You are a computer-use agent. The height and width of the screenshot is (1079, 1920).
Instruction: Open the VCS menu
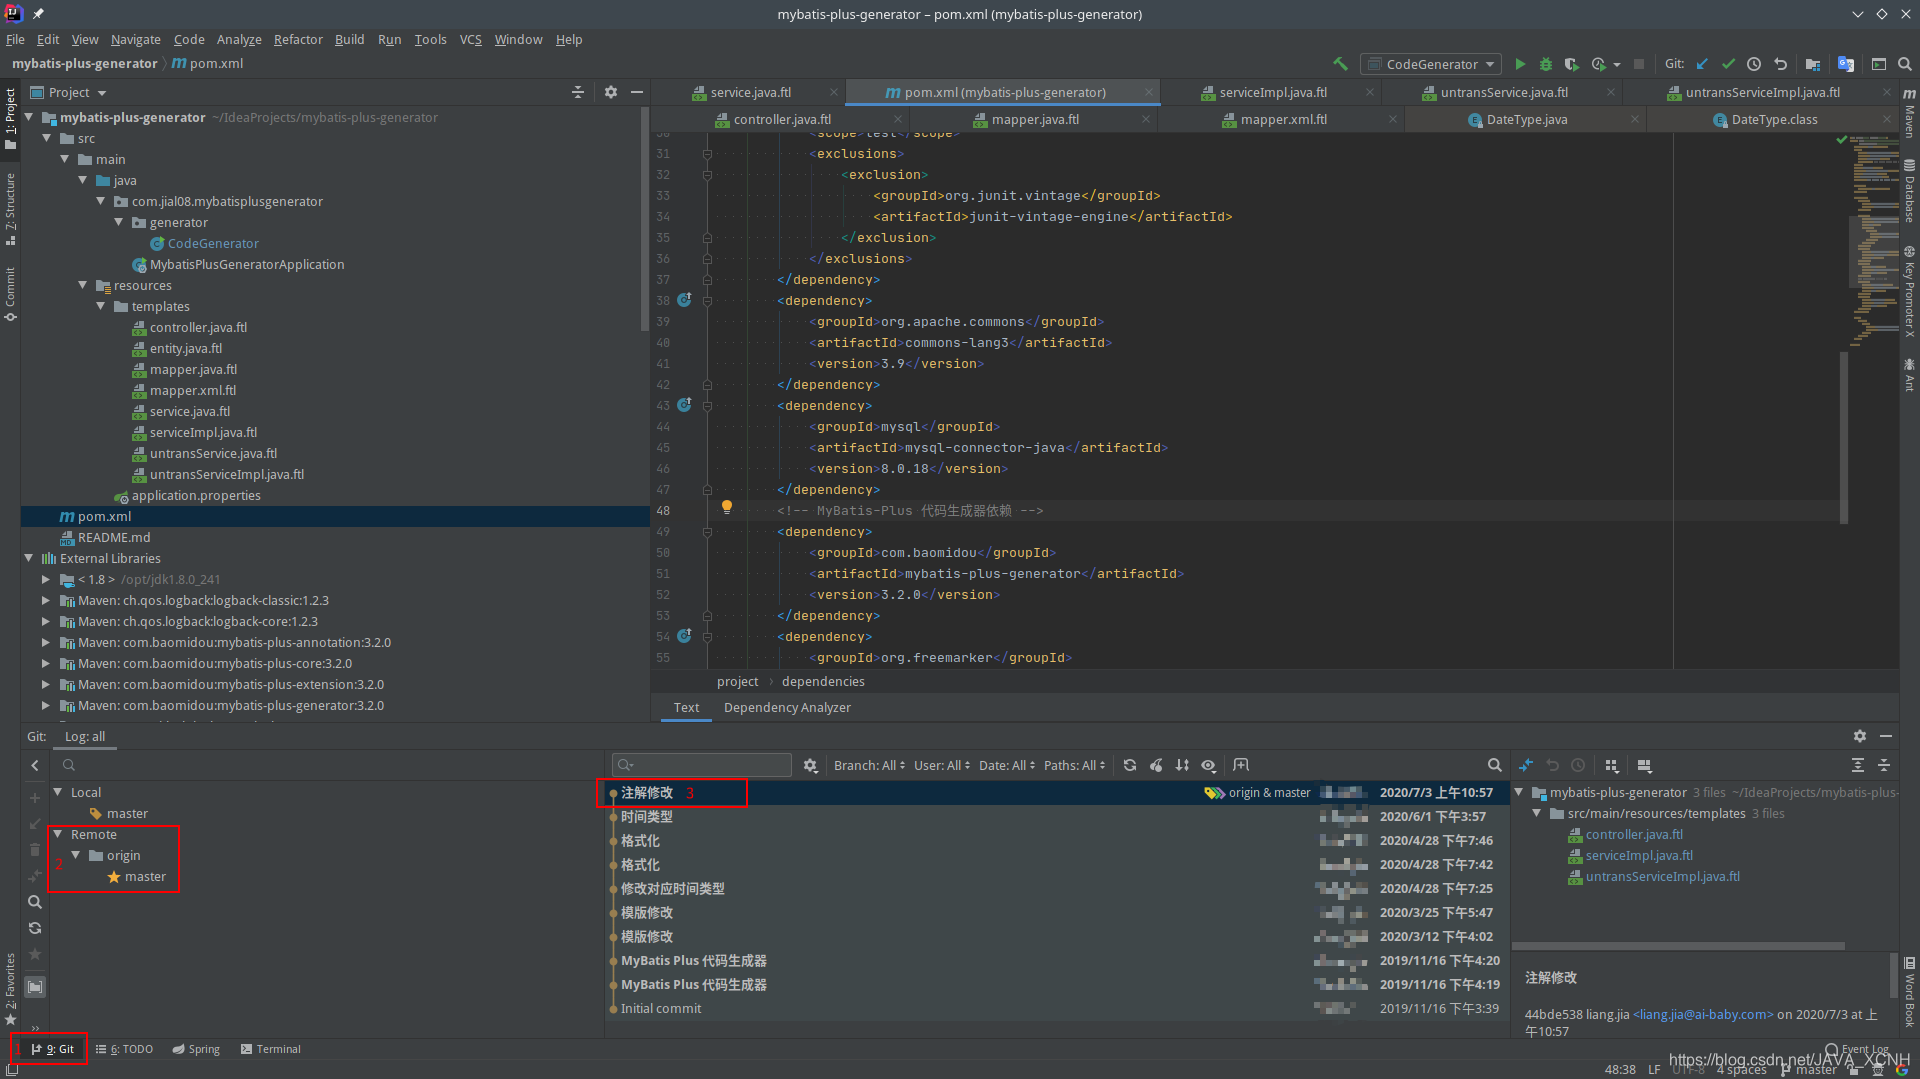point(470,39)
